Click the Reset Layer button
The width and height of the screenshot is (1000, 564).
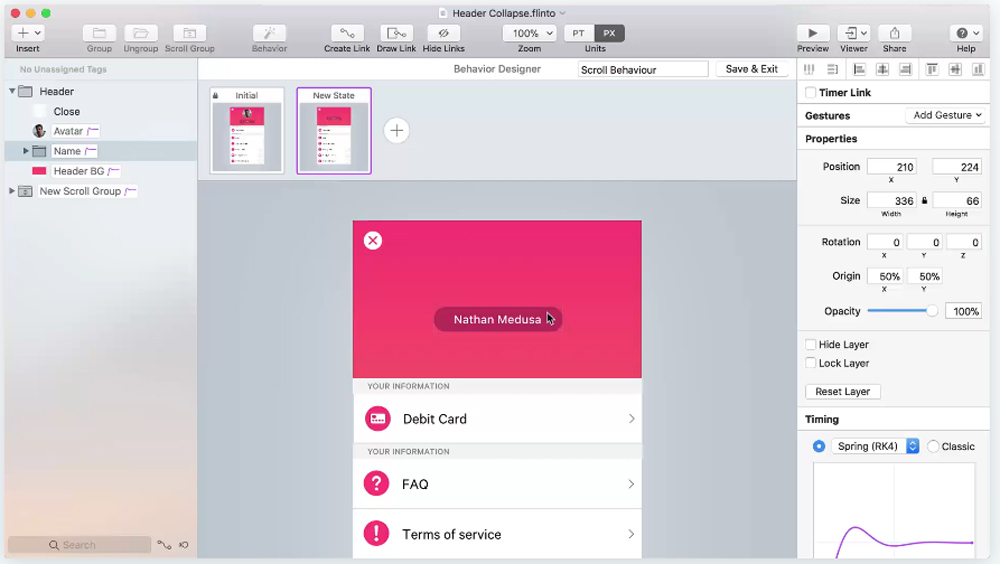pyautogui.click(x=842, y=392)
